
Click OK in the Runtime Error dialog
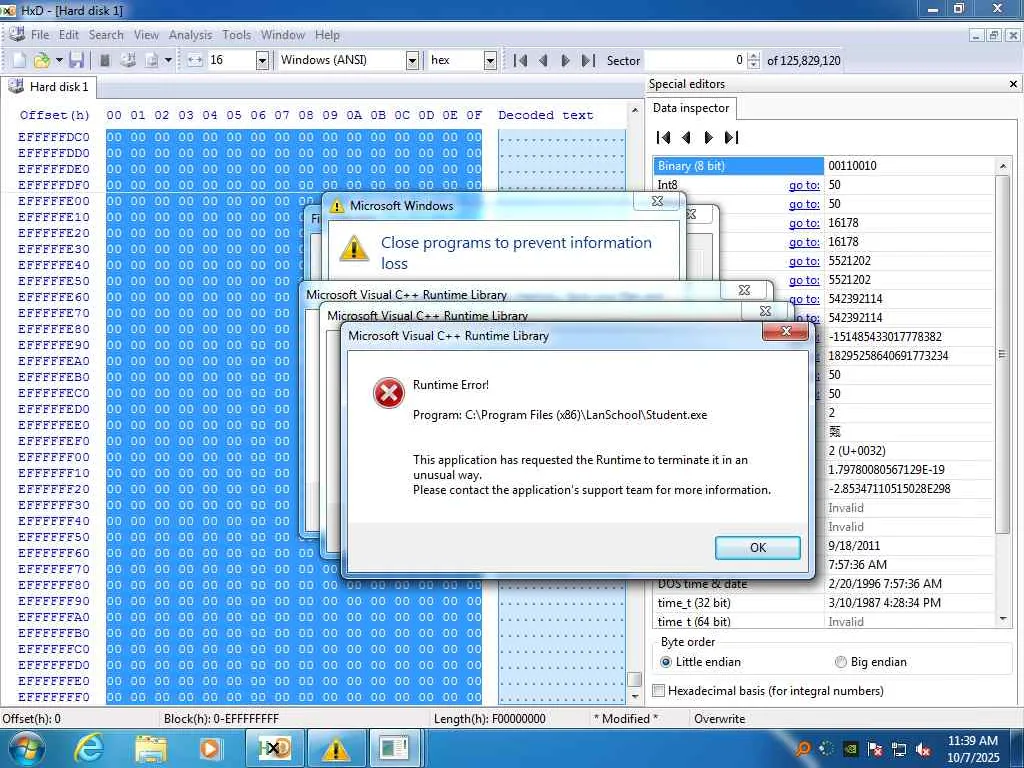758,547
